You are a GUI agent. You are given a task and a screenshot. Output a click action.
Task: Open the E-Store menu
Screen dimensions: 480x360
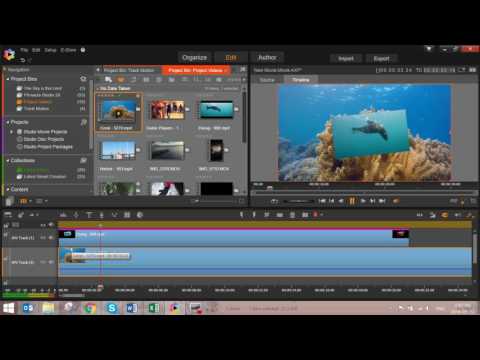click(x=68, y=50)
